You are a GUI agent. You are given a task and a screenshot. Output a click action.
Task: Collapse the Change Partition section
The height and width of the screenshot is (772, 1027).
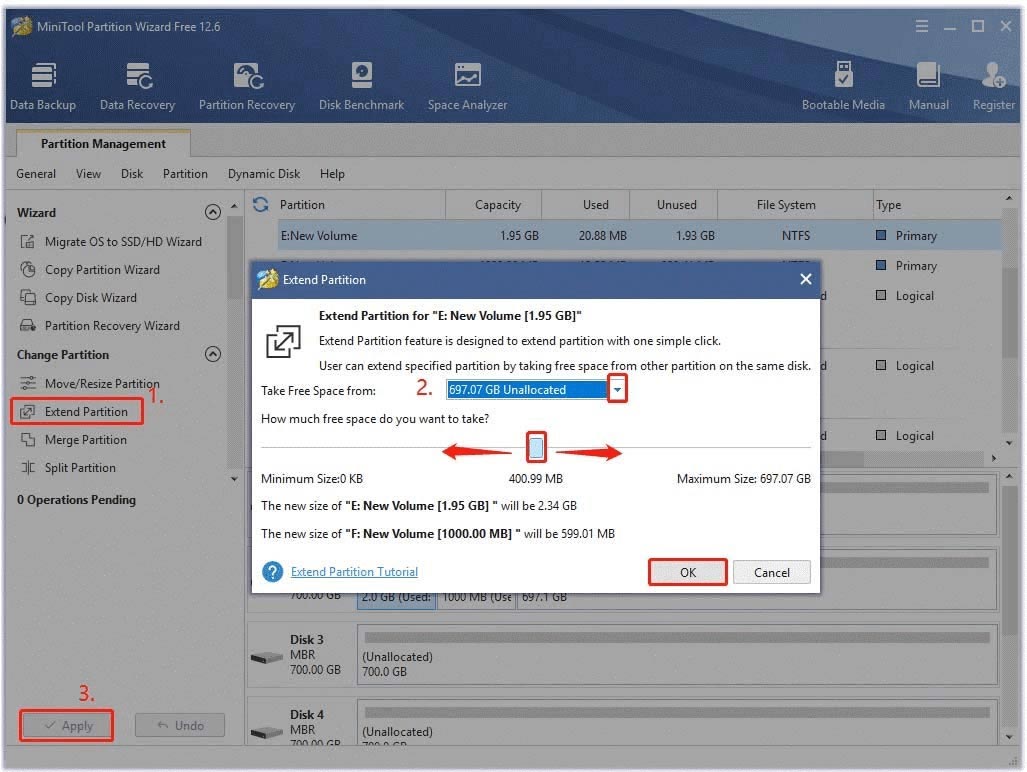pyautogui.click(x=212, y=355)
